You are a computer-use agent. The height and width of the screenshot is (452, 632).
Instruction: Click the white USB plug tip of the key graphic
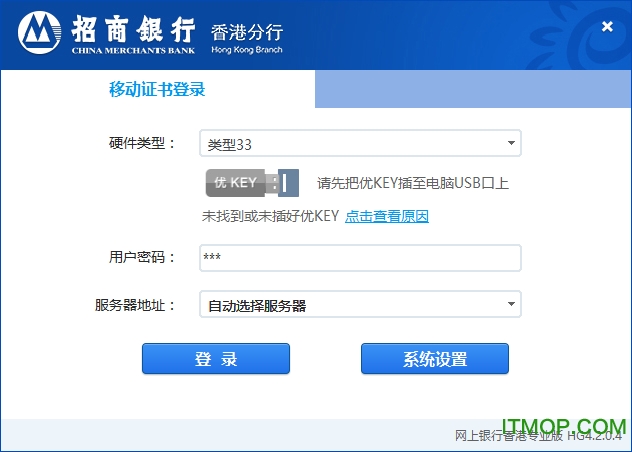pyautogui.click(x=288, y=183)
